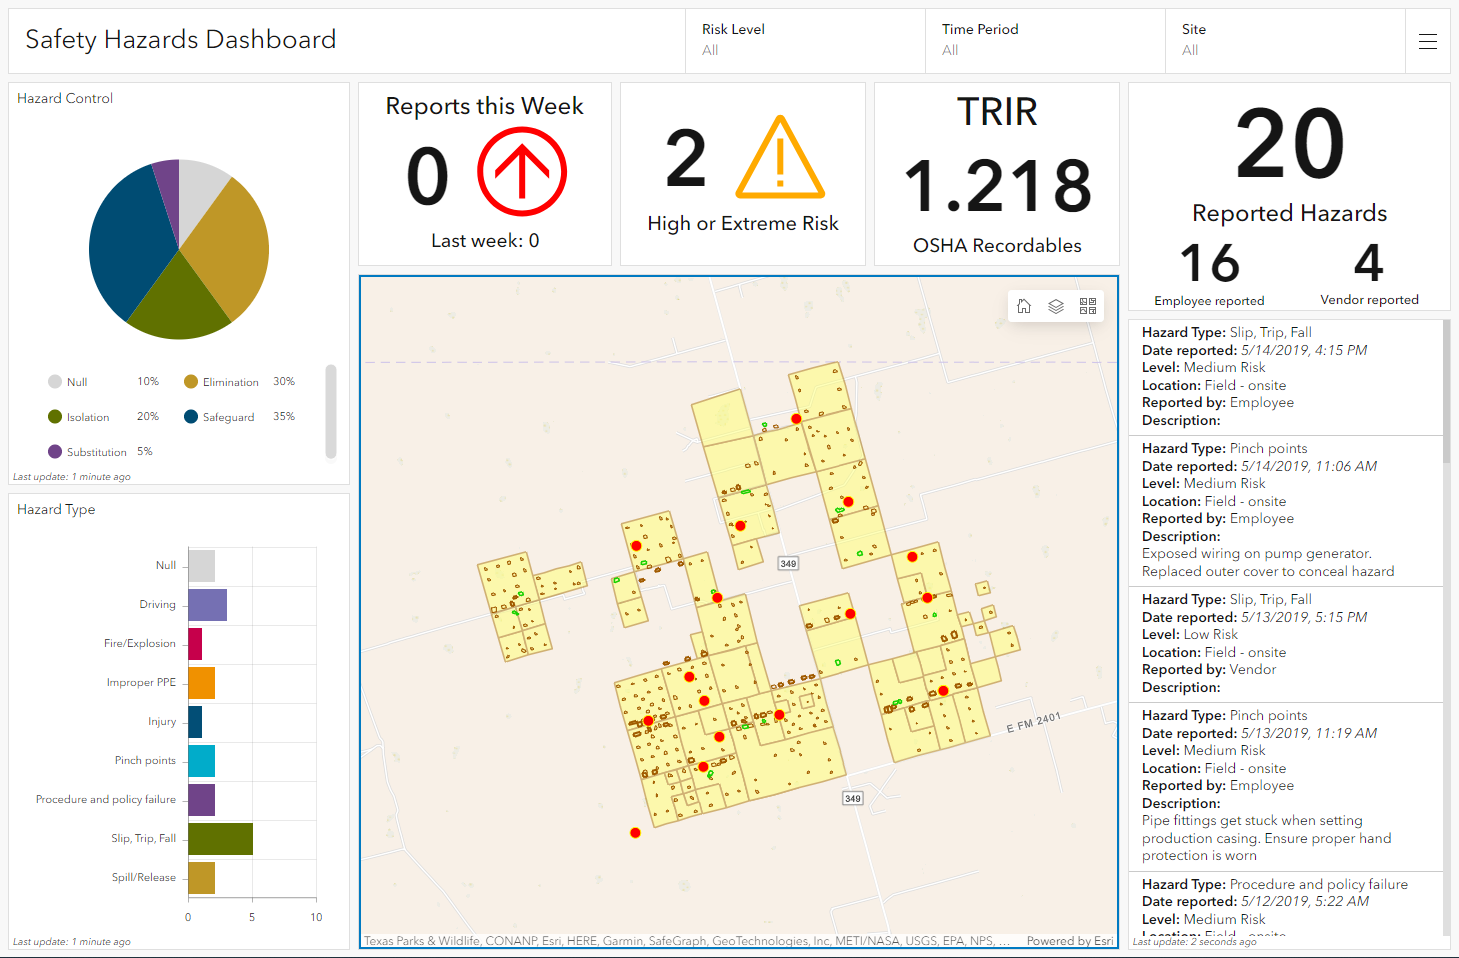Click the orange warning triangle icon
The image size is (1459, 958).
780,159
